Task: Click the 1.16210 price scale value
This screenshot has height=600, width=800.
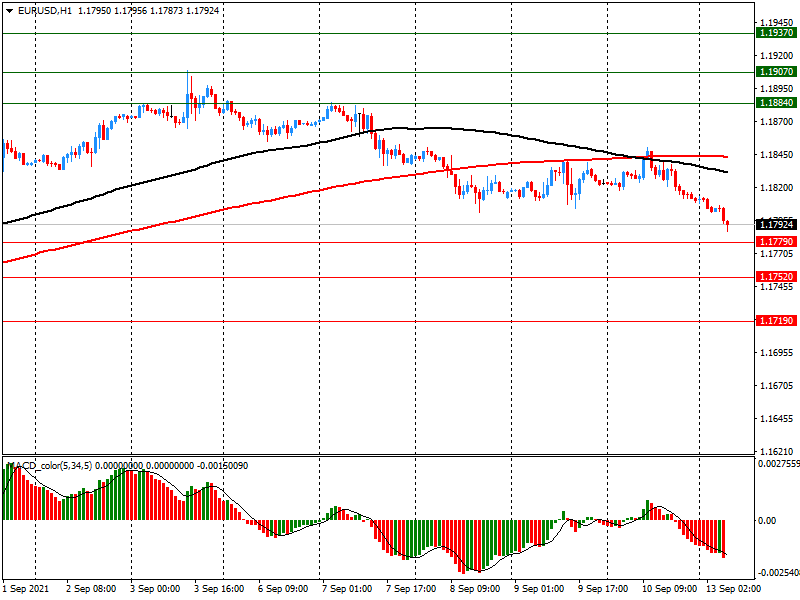Action: click(777, 452)
